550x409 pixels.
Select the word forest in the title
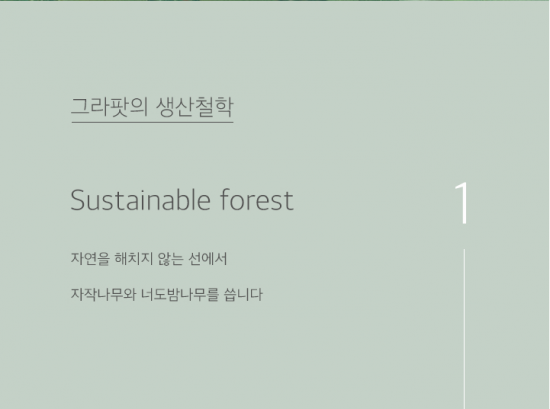(257, 200)
